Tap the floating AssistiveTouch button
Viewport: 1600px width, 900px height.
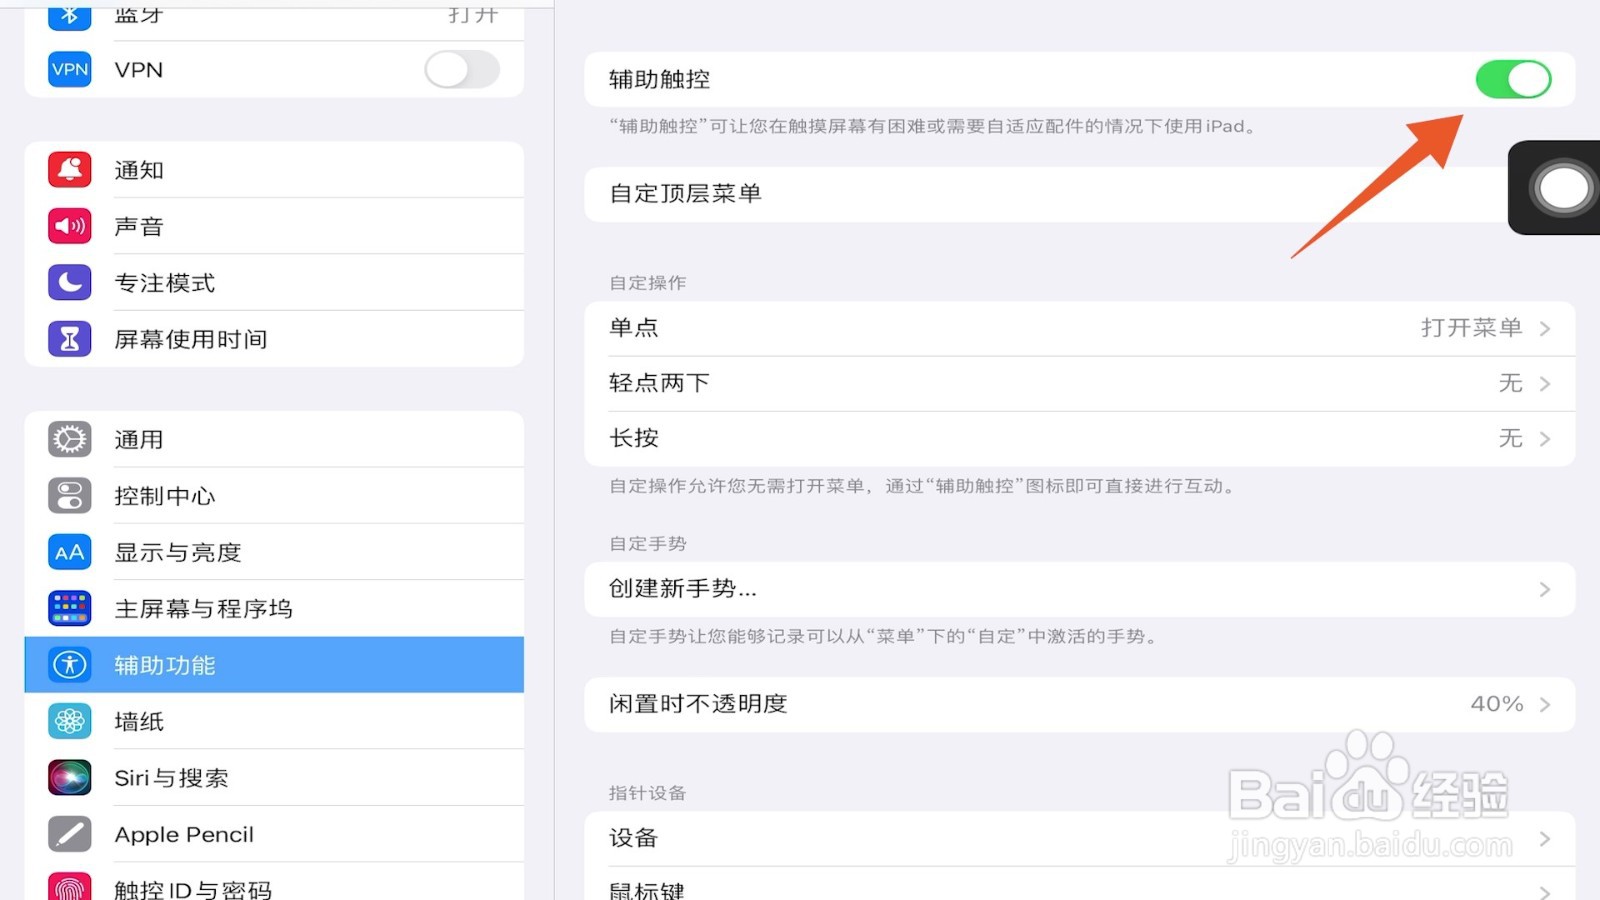(1563, 188)
